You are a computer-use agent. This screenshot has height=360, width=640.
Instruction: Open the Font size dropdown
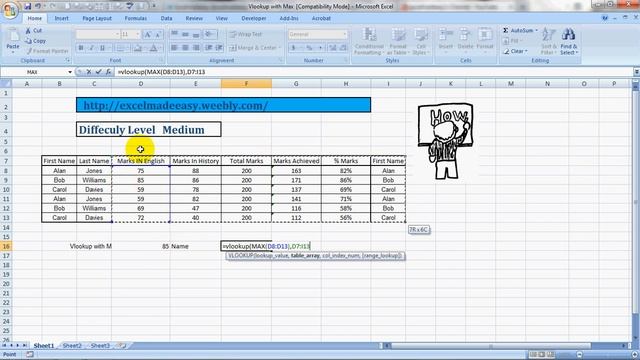(138, 35)
